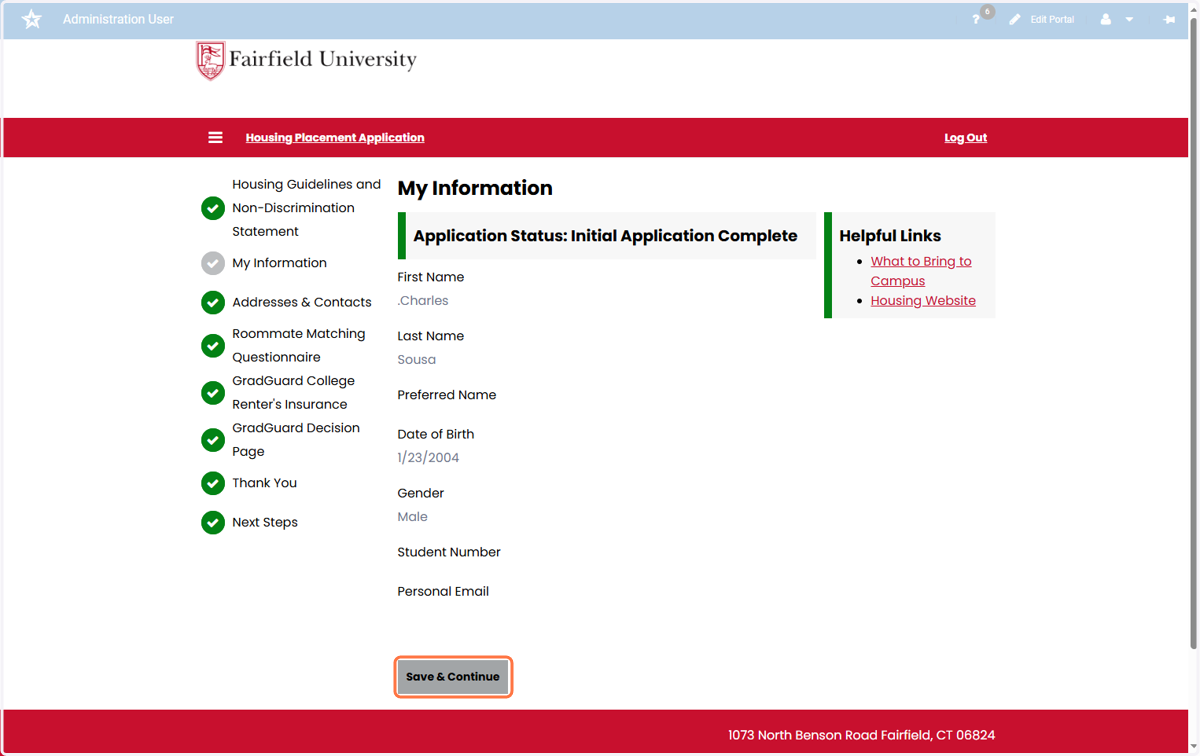Go to Addresses & Contacts step
This screenshot has height=756, width=1200.
(x=301, y=302)
